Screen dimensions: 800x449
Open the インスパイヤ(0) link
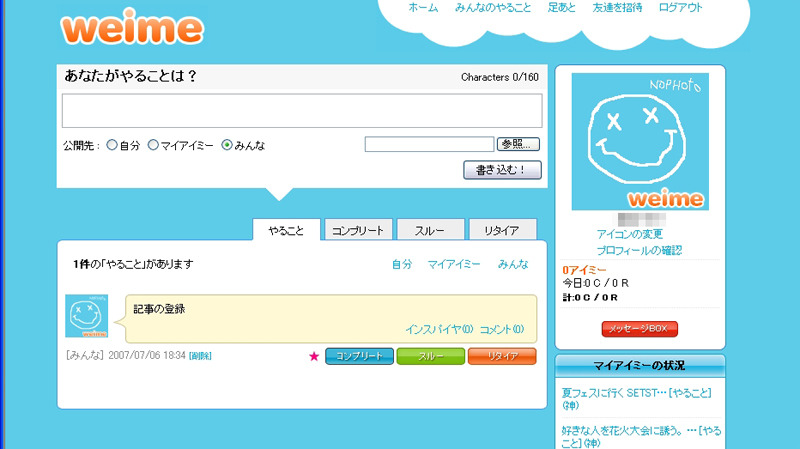(439, 329)
